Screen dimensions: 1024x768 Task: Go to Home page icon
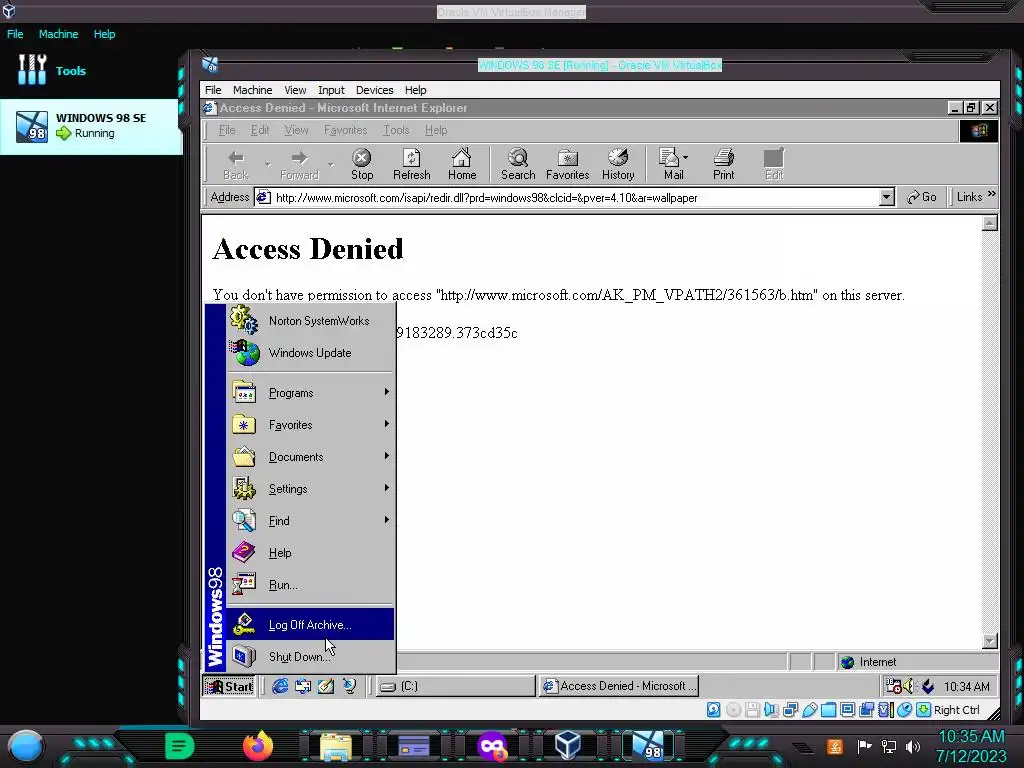(462, 157)
